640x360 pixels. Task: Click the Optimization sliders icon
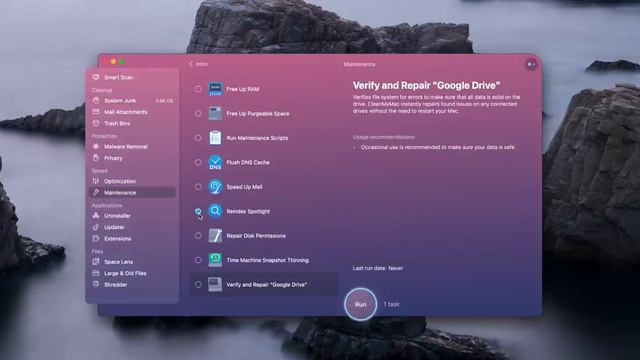[96, 181]
